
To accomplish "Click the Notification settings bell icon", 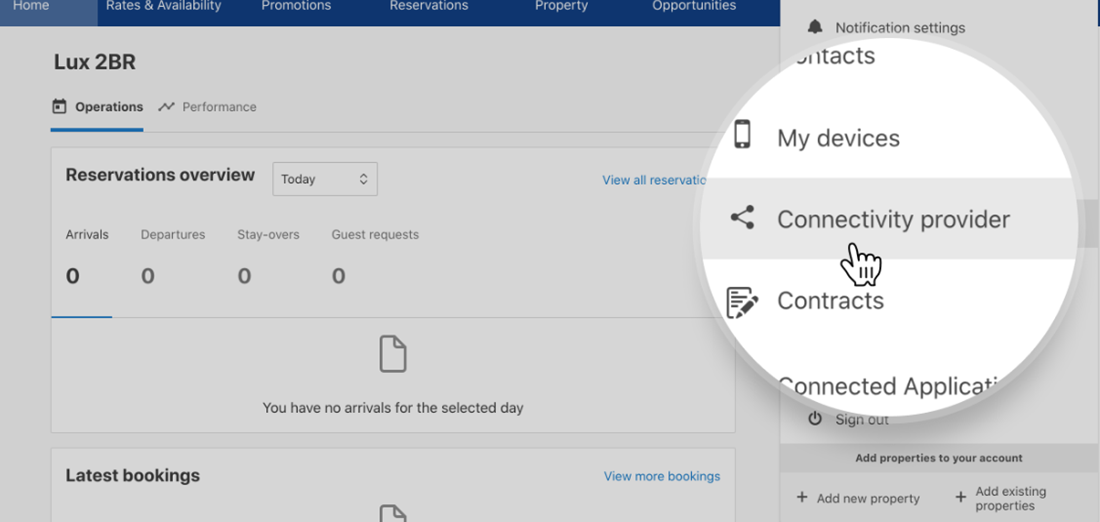I will click(x=815, y=27).
